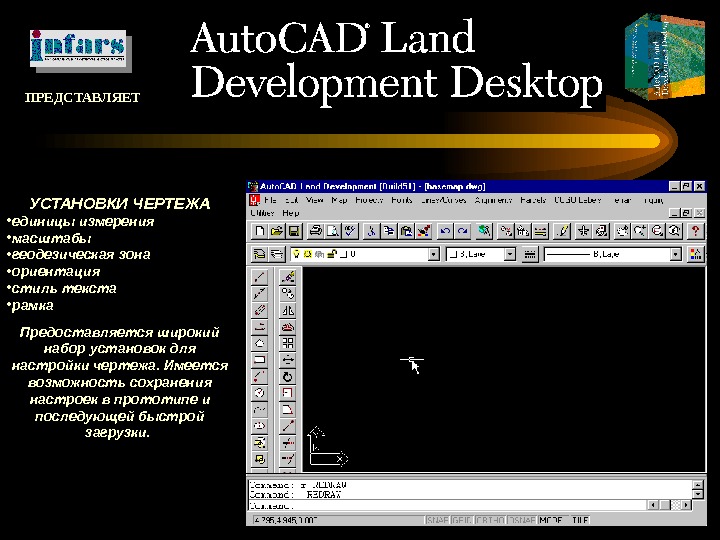This screenshot has width=720, height=540.
Task: Toggle ORTHO mode in status bar
Action: click(x=490, y=520)
